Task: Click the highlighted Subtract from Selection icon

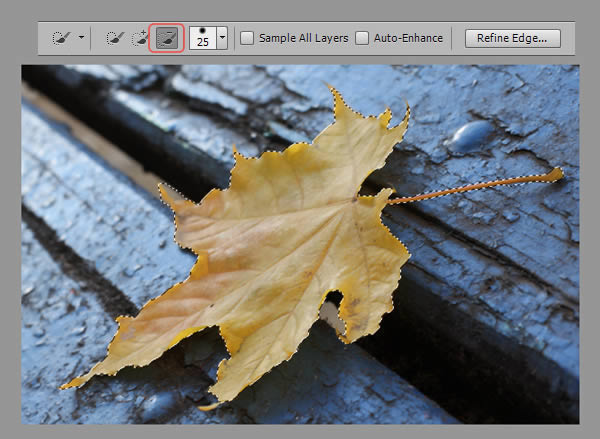Action: (166, 39)
